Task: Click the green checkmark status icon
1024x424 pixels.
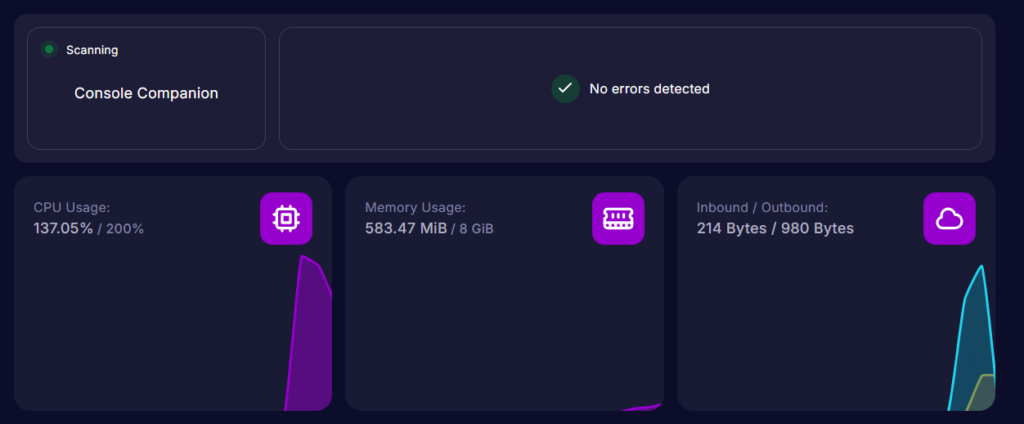Action: (x=566, y=89)
